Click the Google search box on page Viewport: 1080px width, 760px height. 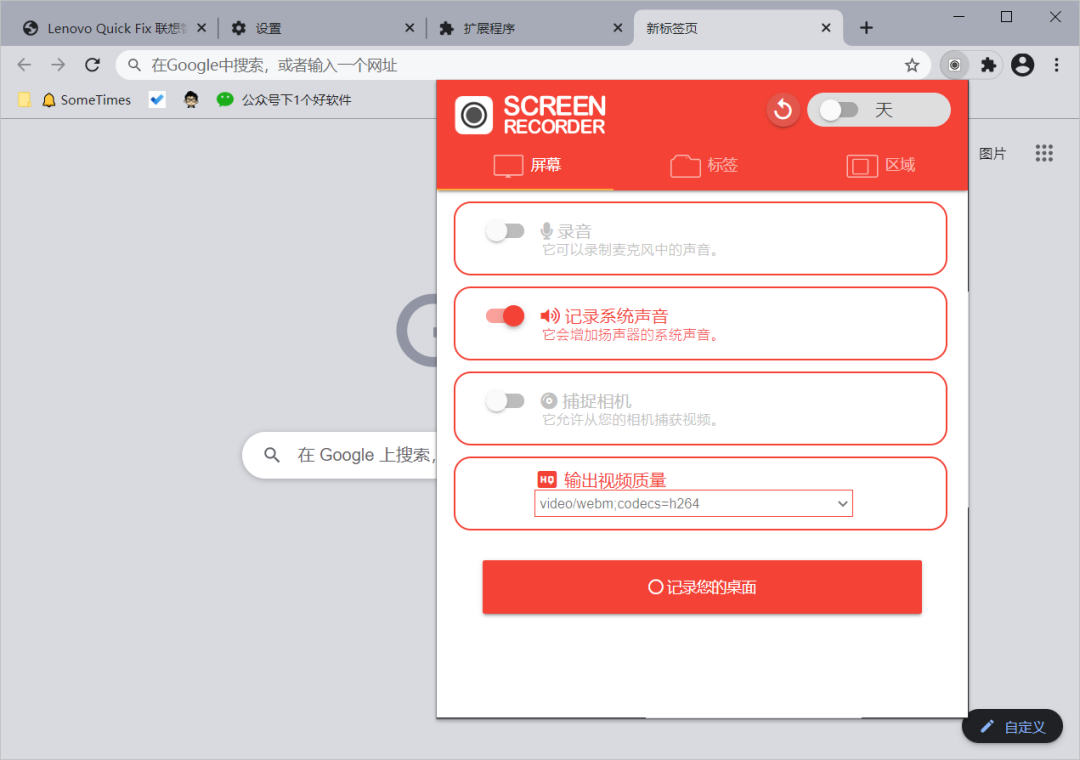[x=340, y=455]
